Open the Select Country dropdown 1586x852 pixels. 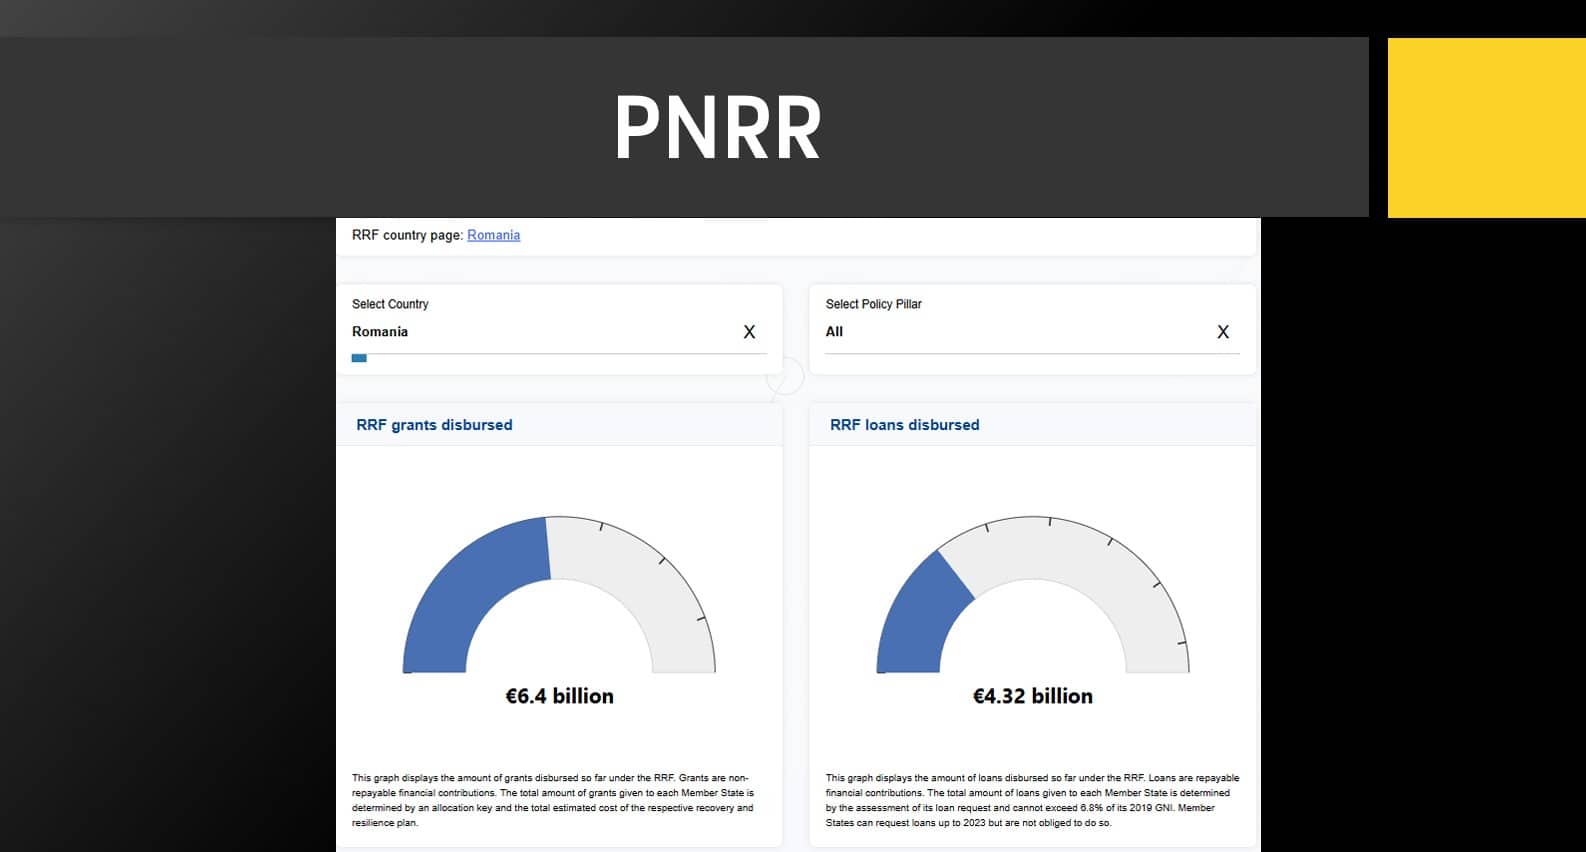[540, 332]
